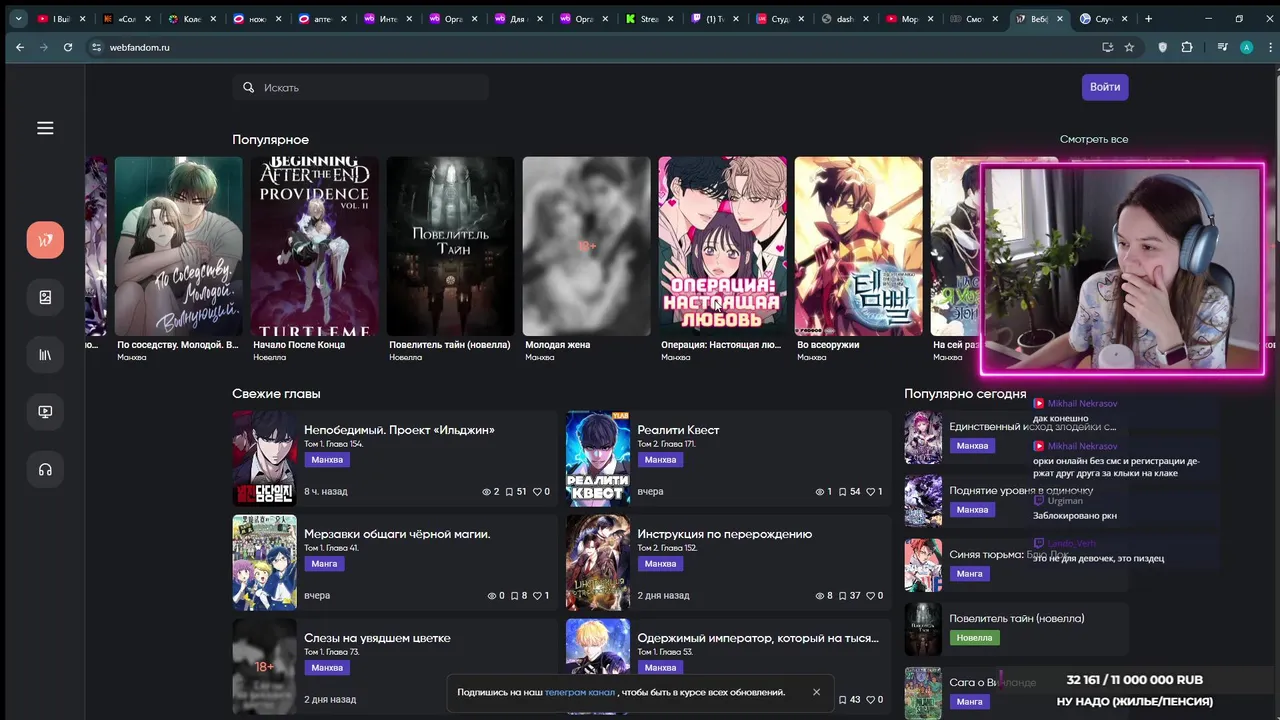Click the shield extension icon

tap(1162, 47)
